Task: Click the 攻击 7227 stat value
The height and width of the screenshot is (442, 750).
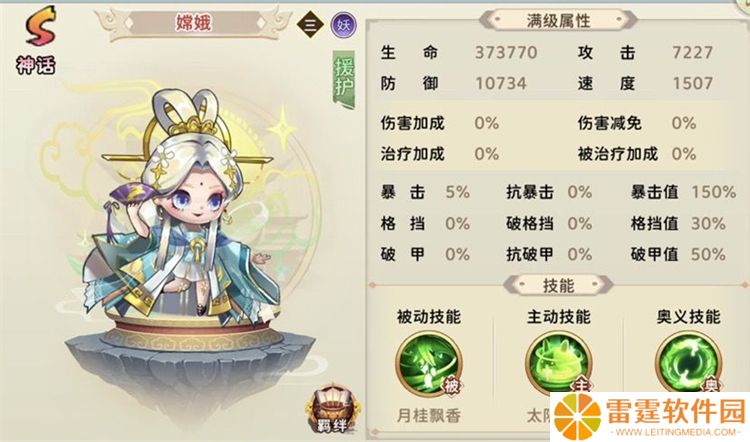Action: 693,53
